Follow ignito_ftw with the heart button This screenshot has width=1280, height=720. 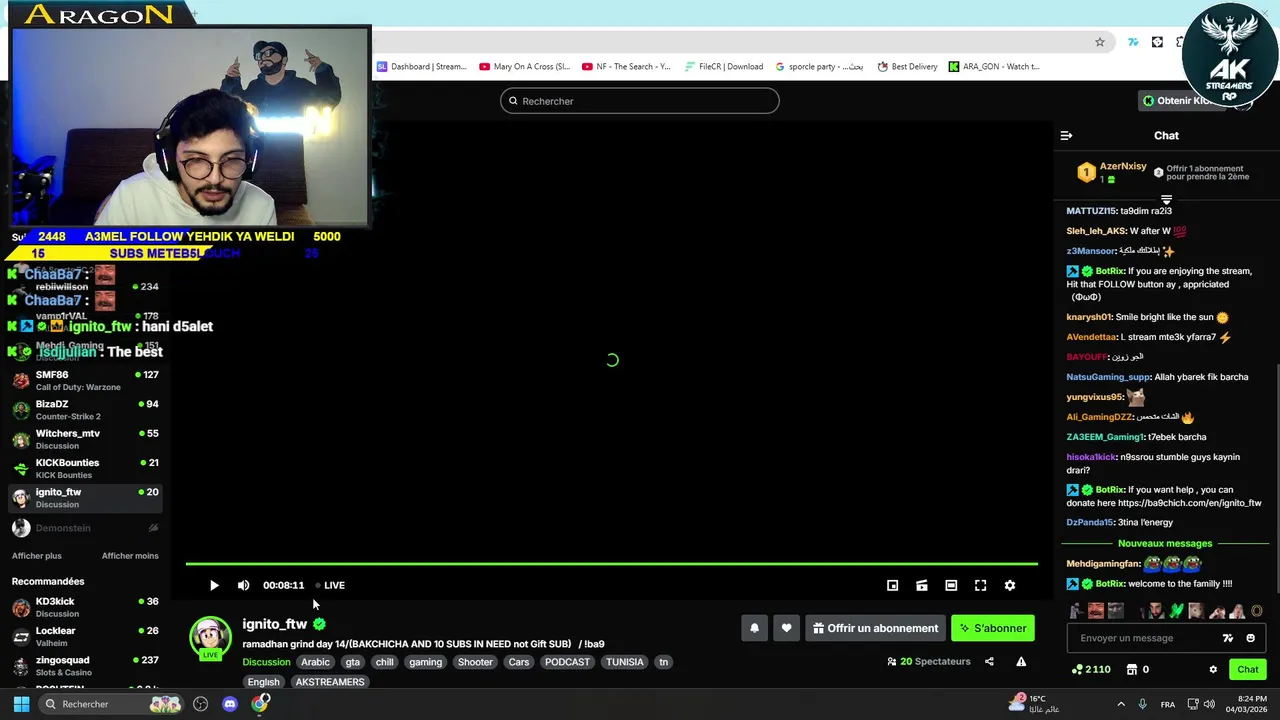point(786,628)
